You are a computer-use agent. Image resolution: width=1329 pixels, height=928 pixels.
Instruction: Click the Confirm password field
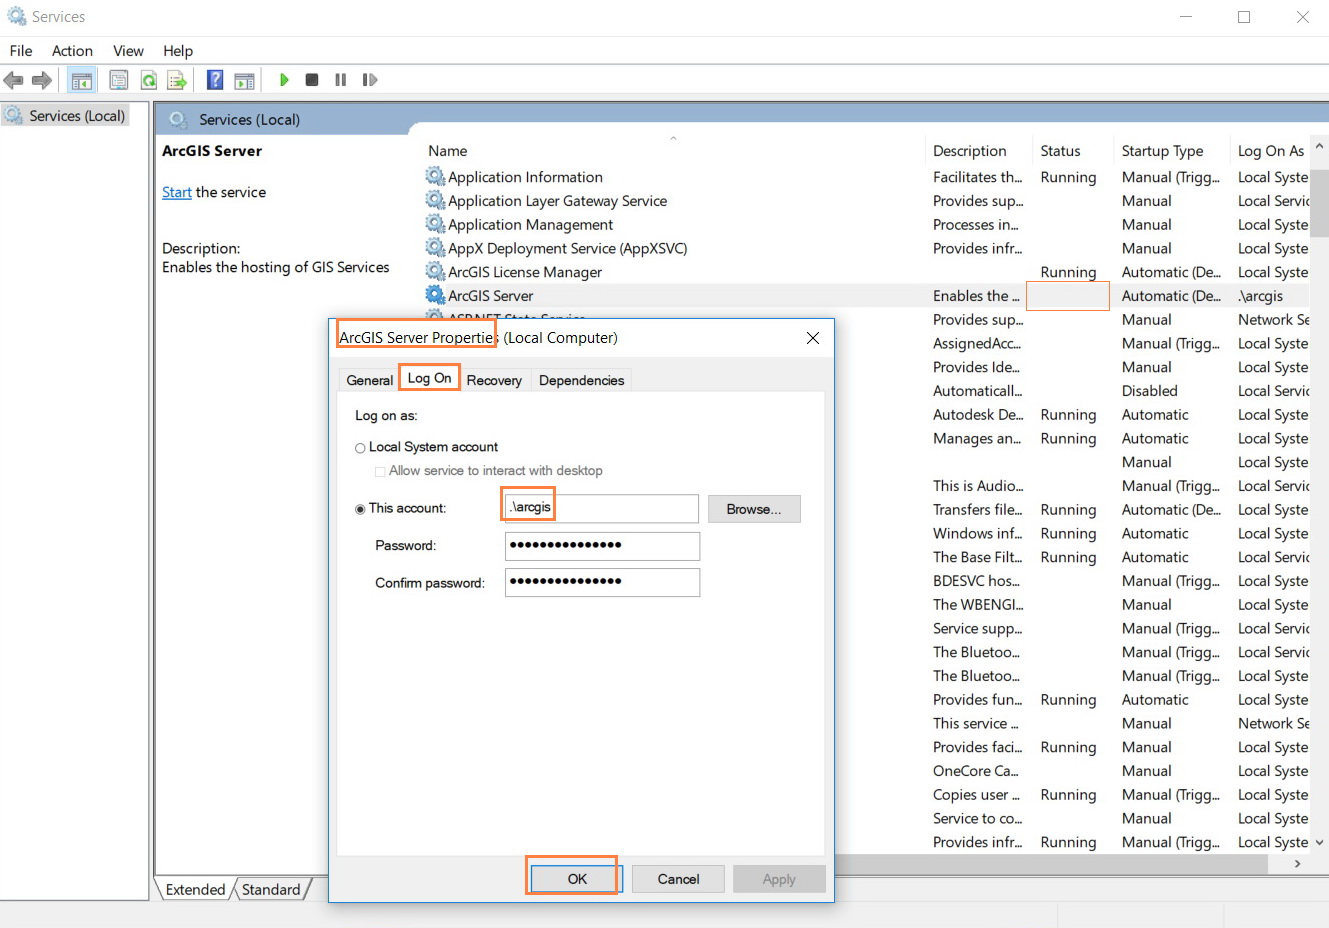[x=602, y=582]
